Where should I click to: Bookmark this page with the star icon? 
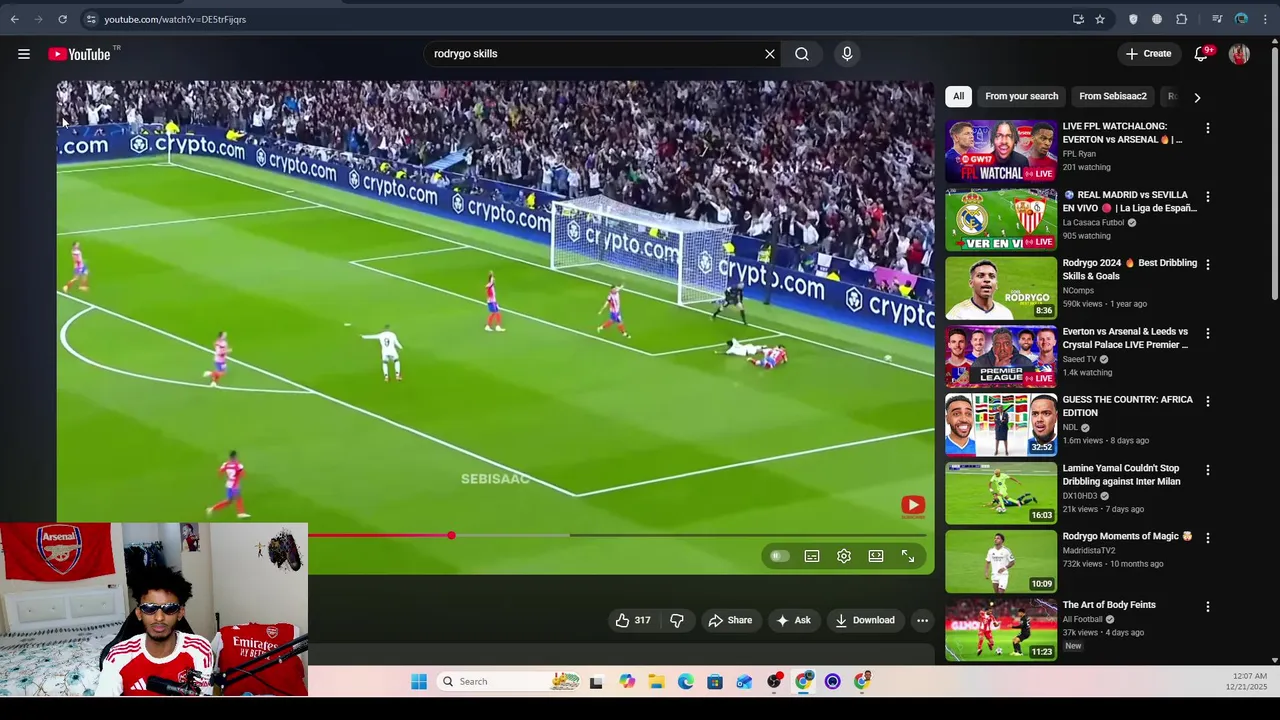tap(1100, 19)
